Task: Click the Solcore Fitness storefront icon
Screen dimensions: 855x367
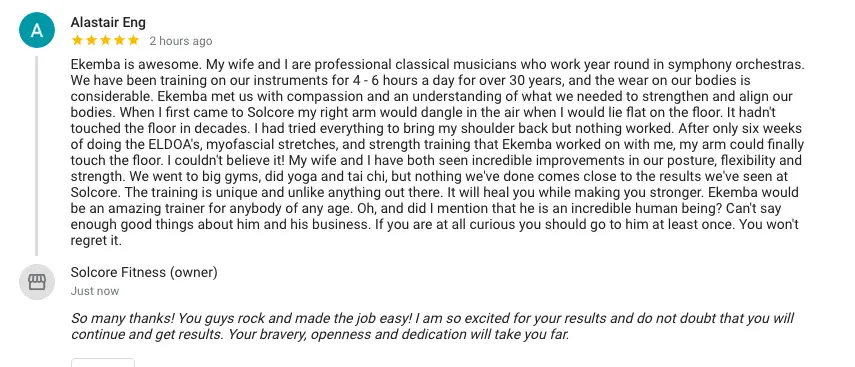Action: (37, 282)
